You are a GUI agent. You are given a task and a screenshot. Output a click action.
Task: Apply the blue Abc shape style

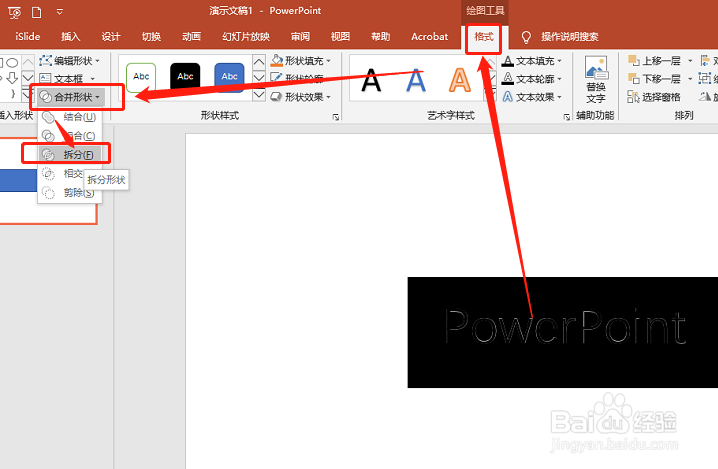tap(229, 76)
